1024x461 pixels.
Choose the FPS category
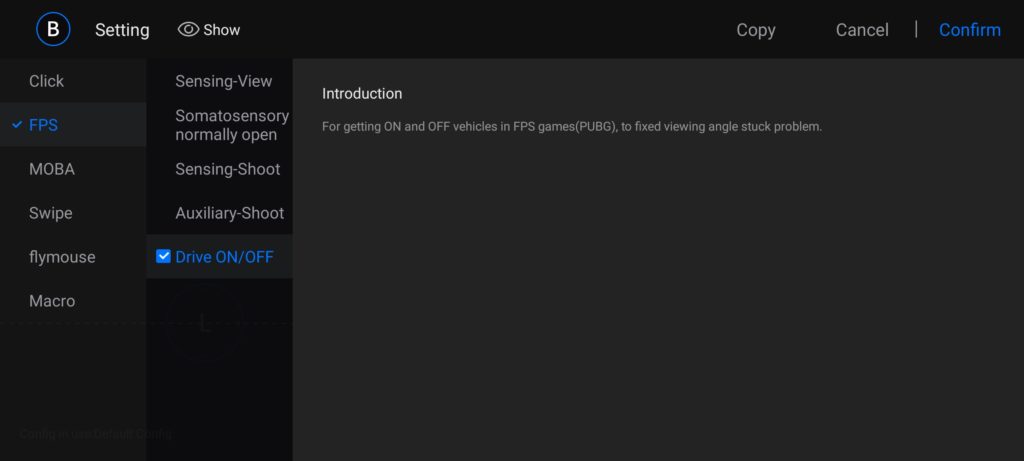43,125
